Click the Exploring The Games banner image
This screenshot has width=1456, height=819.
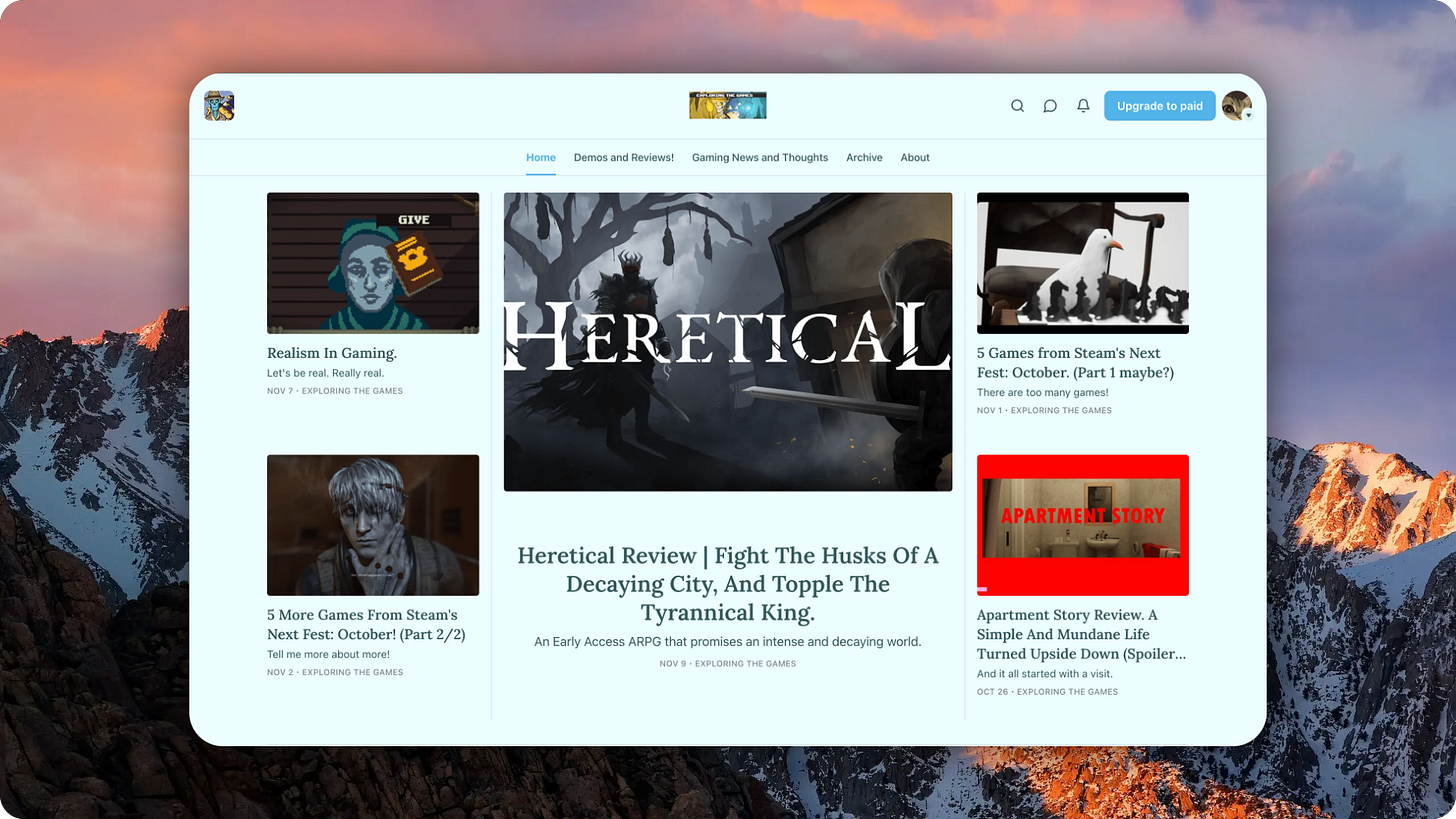727,105
